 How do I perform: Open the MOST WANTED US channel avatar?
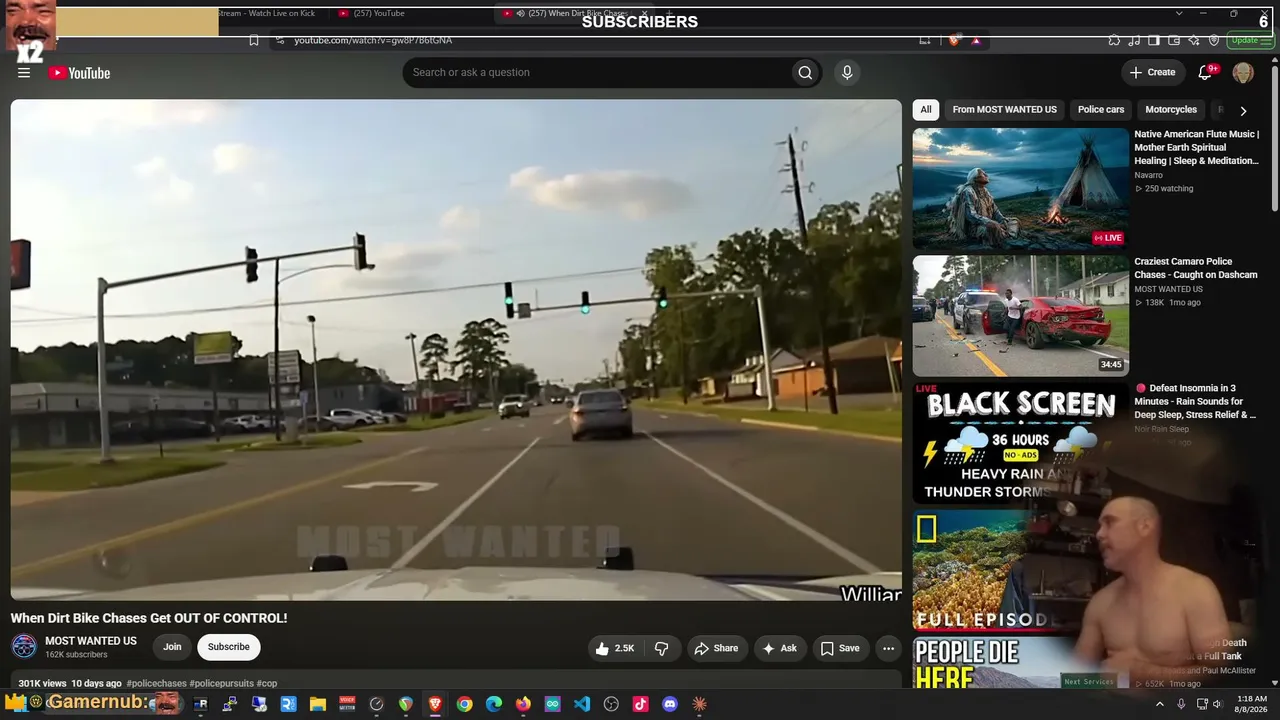tap(24, 647)
